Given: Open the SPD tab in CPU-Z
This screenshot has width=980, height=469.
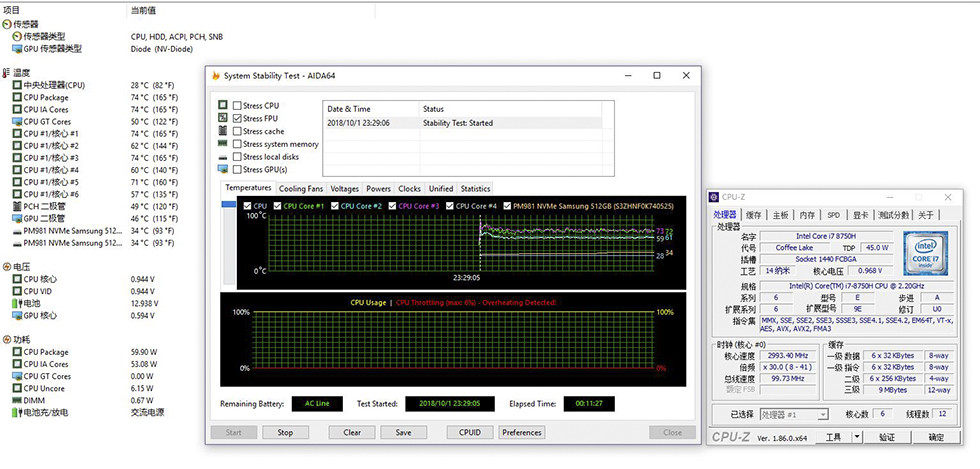Looking at the screenshot, I should tap(833, 215).
